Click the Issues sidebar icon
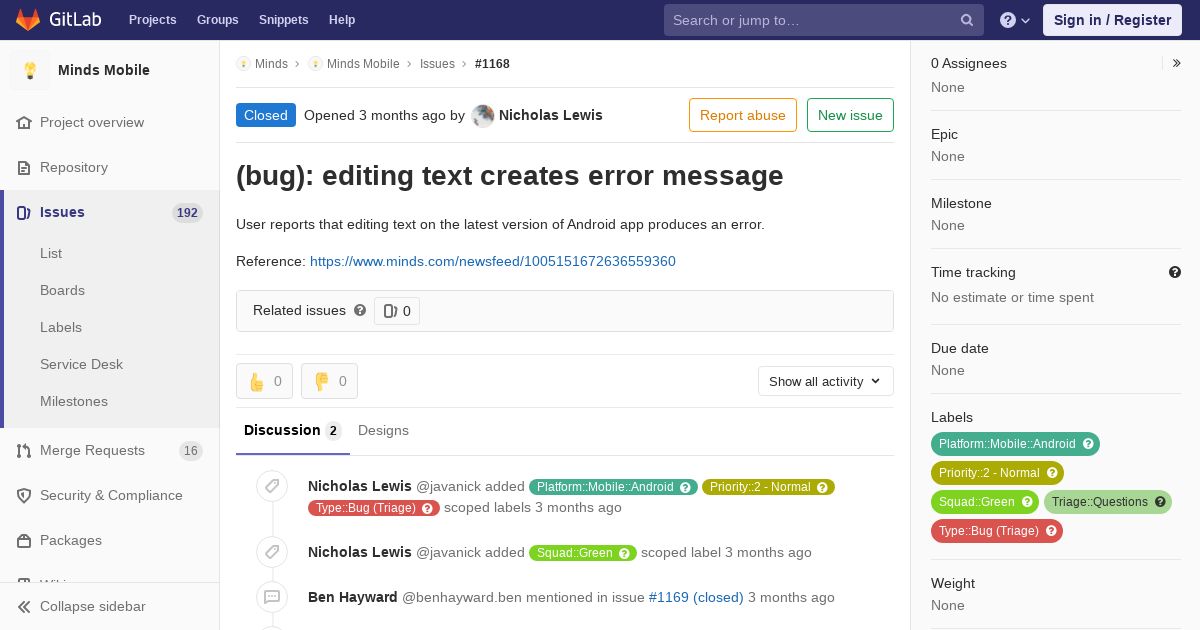Image resolution: width=1200 pixels, height=630 pixels. (x=24, y=212)
